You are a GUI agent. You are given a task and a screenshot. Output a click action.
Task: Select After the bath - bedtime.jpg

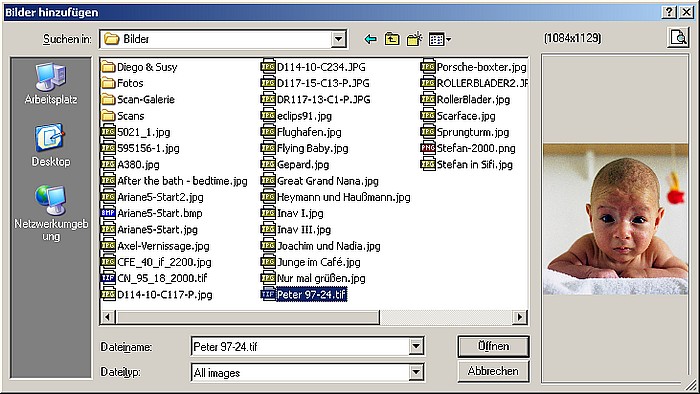[x=175, y=181]
